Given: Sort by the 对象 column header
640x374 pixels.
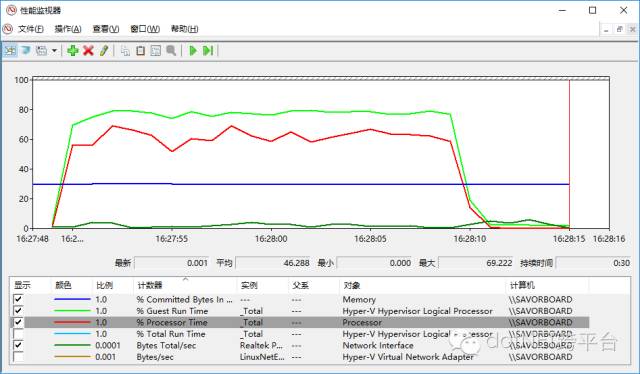Looking at the screenshot, I should 422,285.
